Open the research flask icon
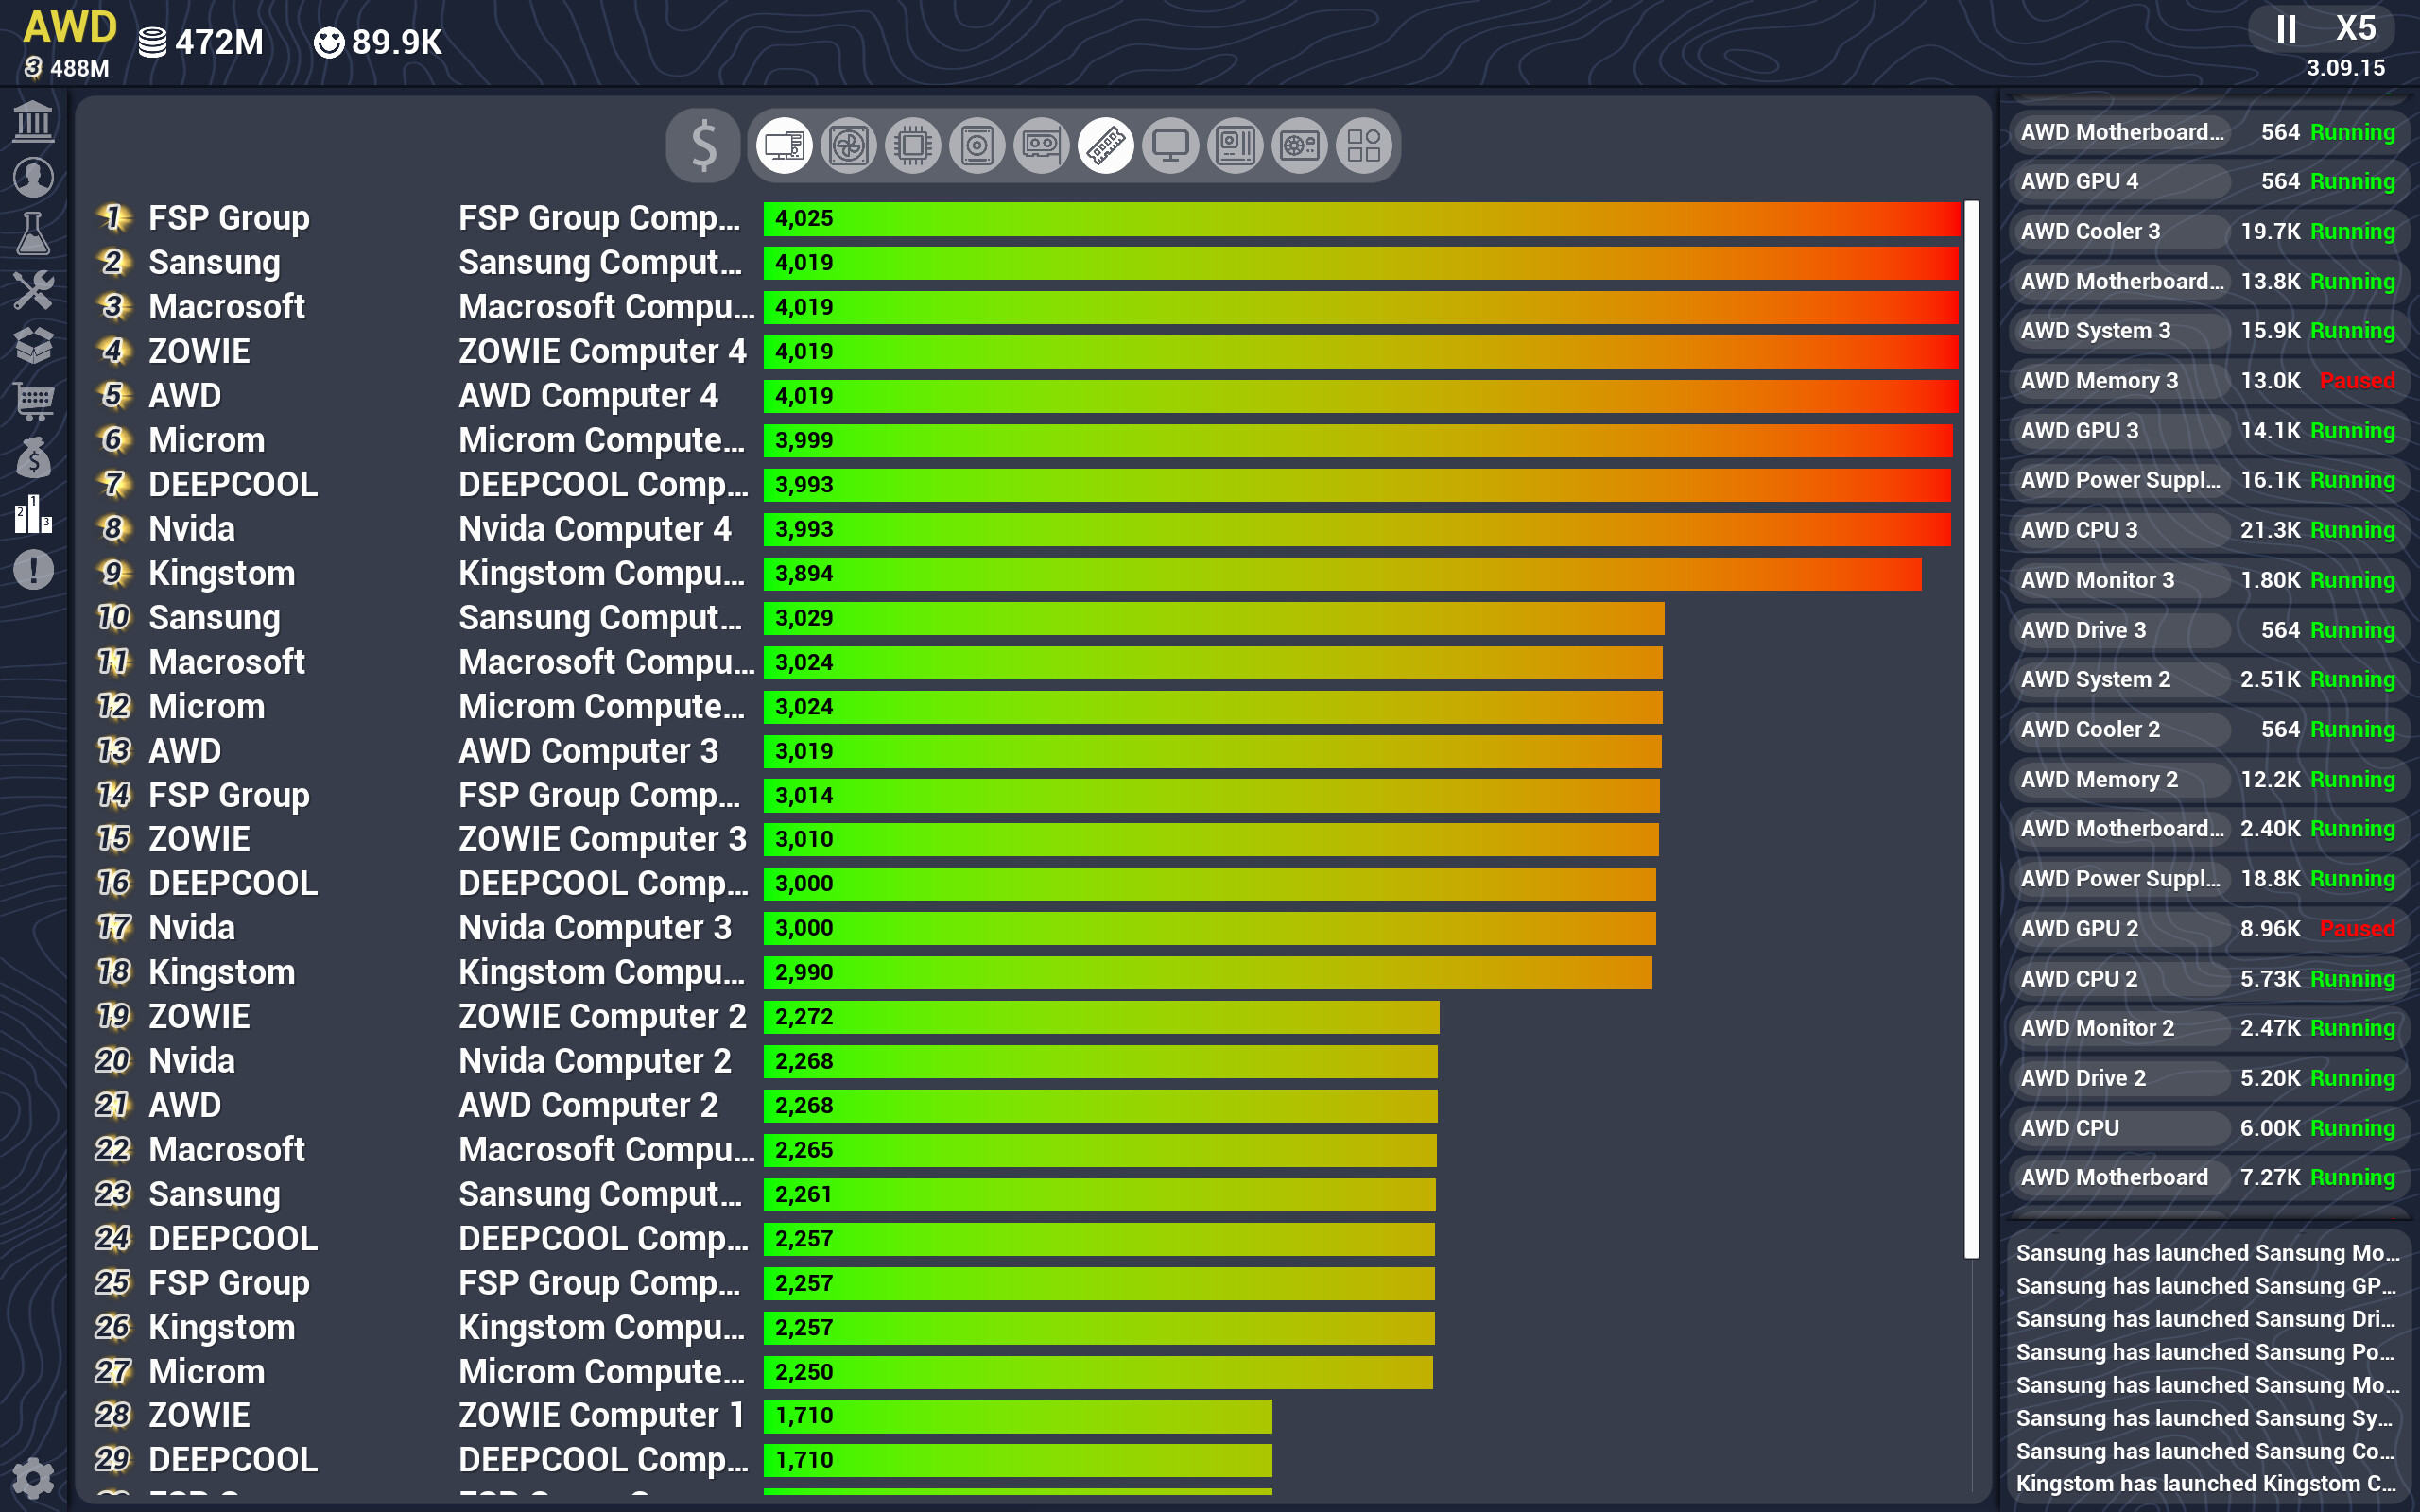The height and width of the screenshot is (1512, 2420). point(33,233)
